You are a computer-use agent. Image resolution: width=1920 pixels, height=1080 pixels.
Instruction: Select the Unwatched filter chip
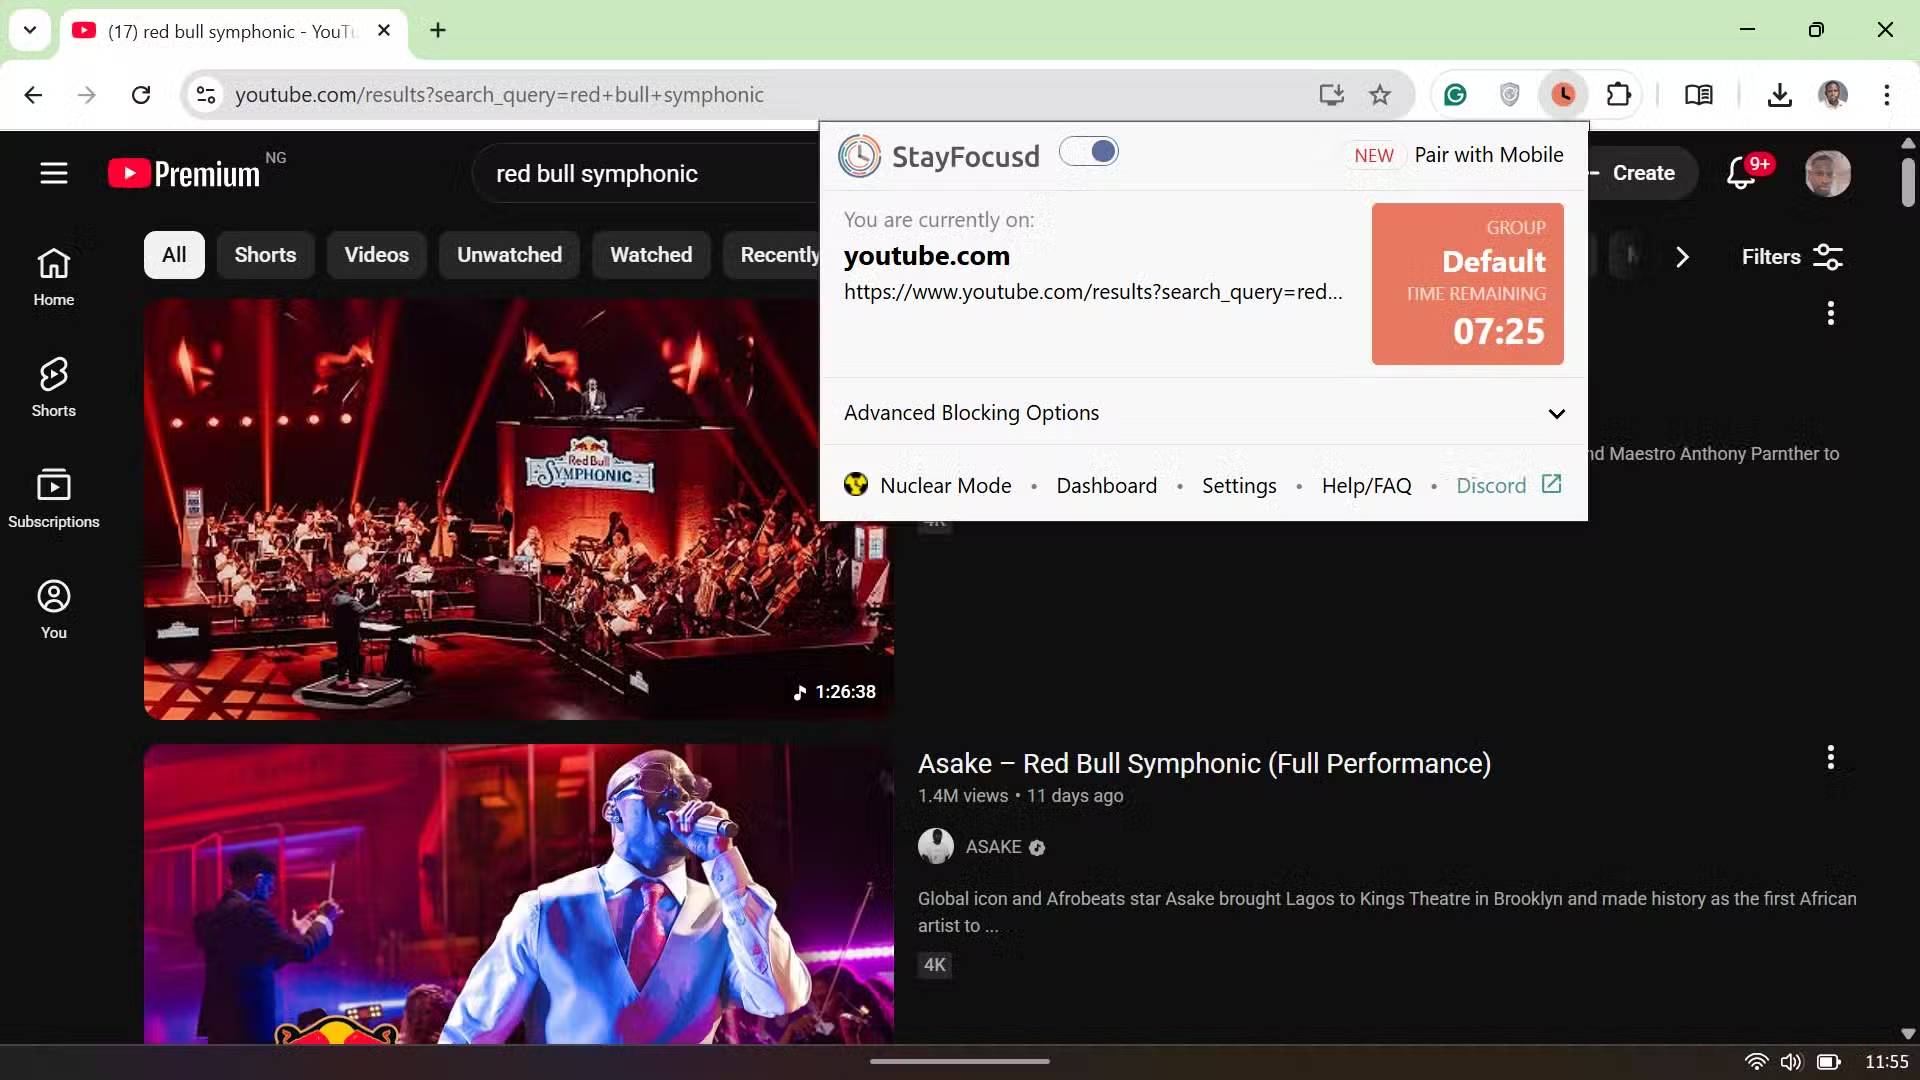click(x=509, y=255)
